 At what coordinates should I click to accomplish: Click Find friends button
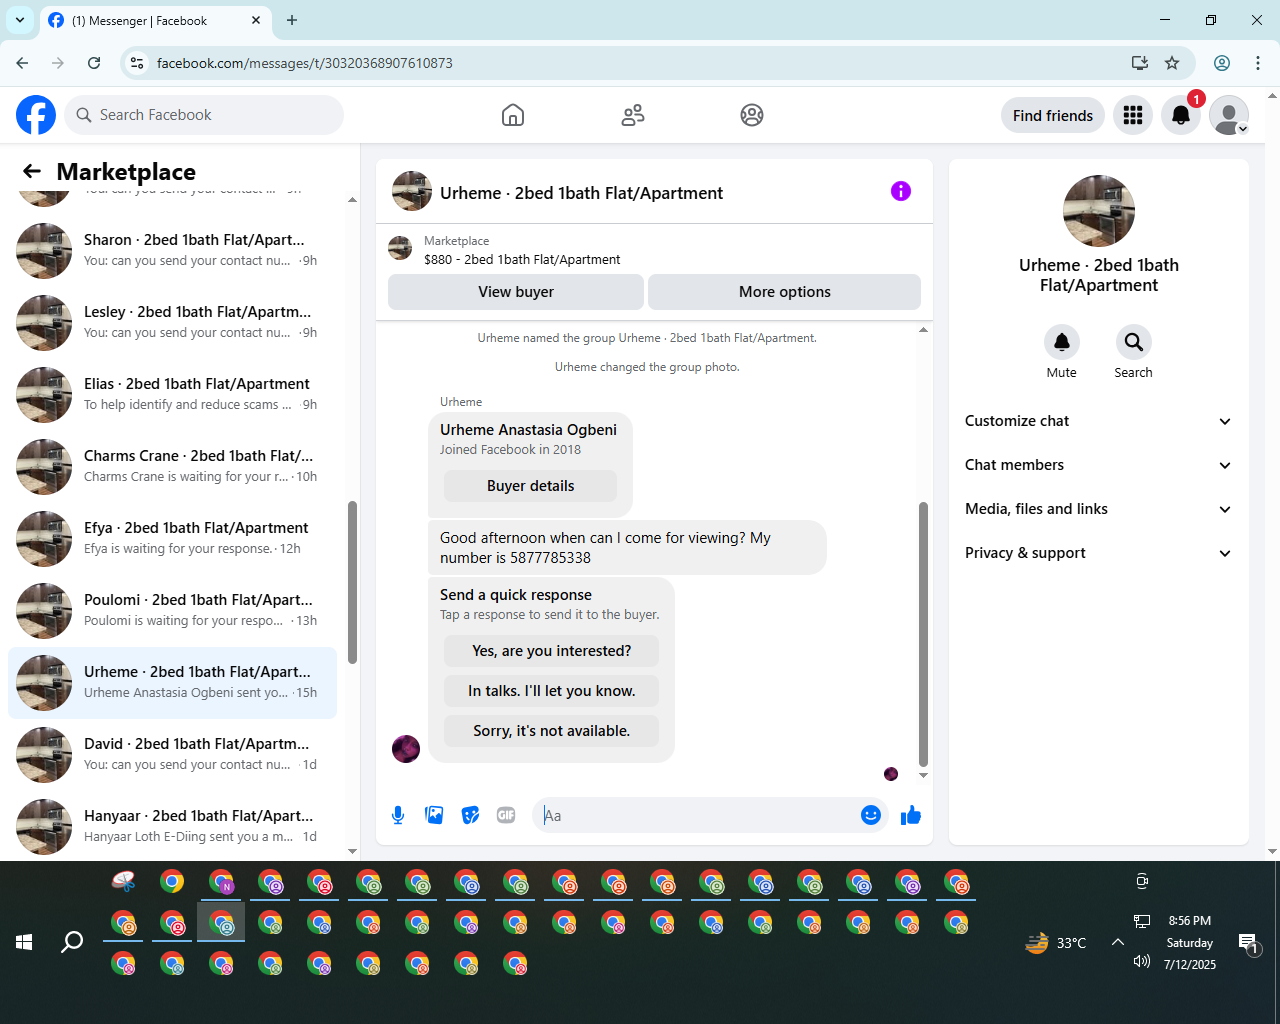coord(1053,115)
